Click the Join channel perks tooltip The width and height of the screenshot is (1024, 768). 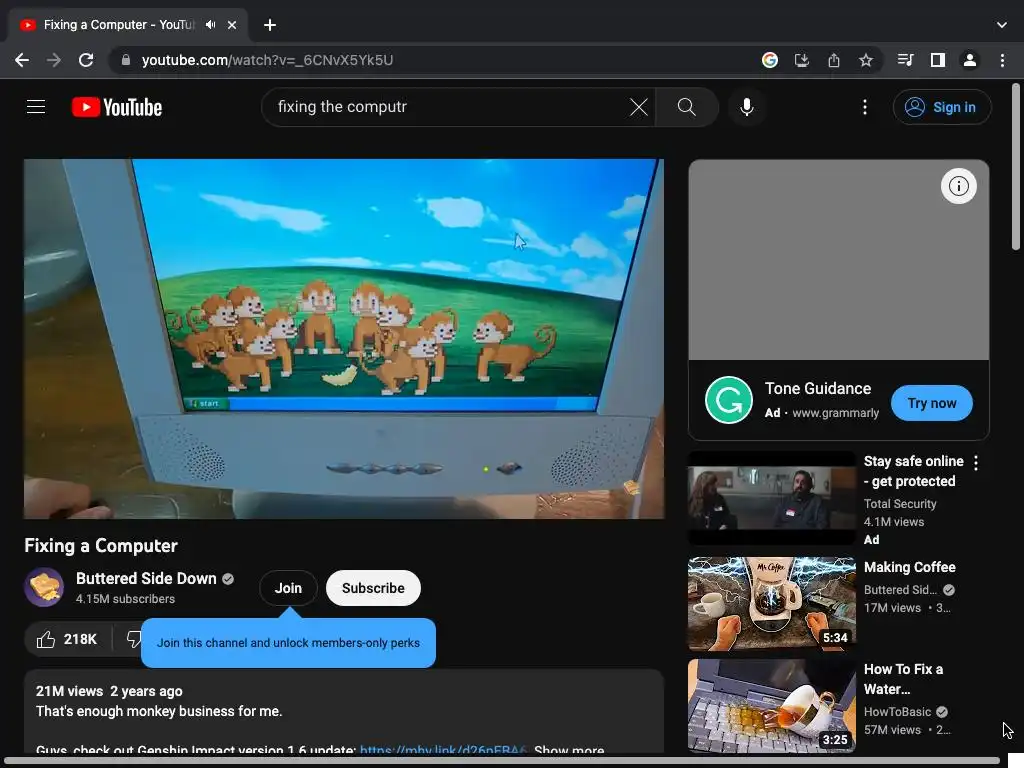point(288,643)
